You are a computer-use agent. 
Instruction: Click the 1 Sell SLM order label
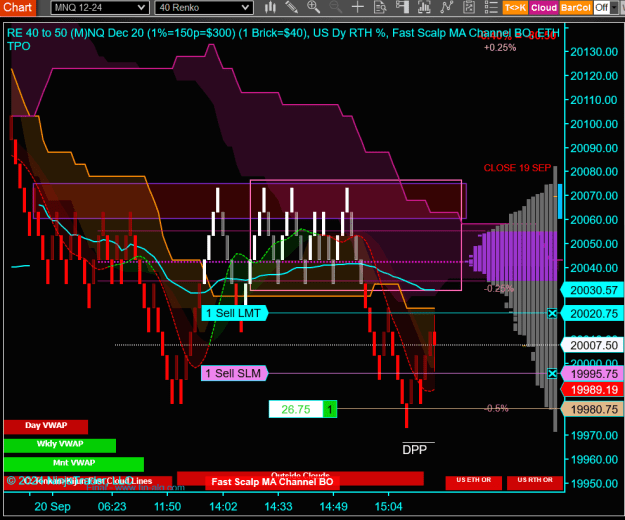(x=234, y=373)
